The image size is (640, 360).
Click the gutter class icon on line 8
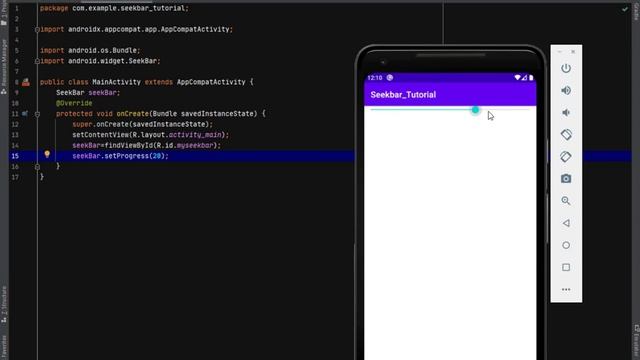26,82
